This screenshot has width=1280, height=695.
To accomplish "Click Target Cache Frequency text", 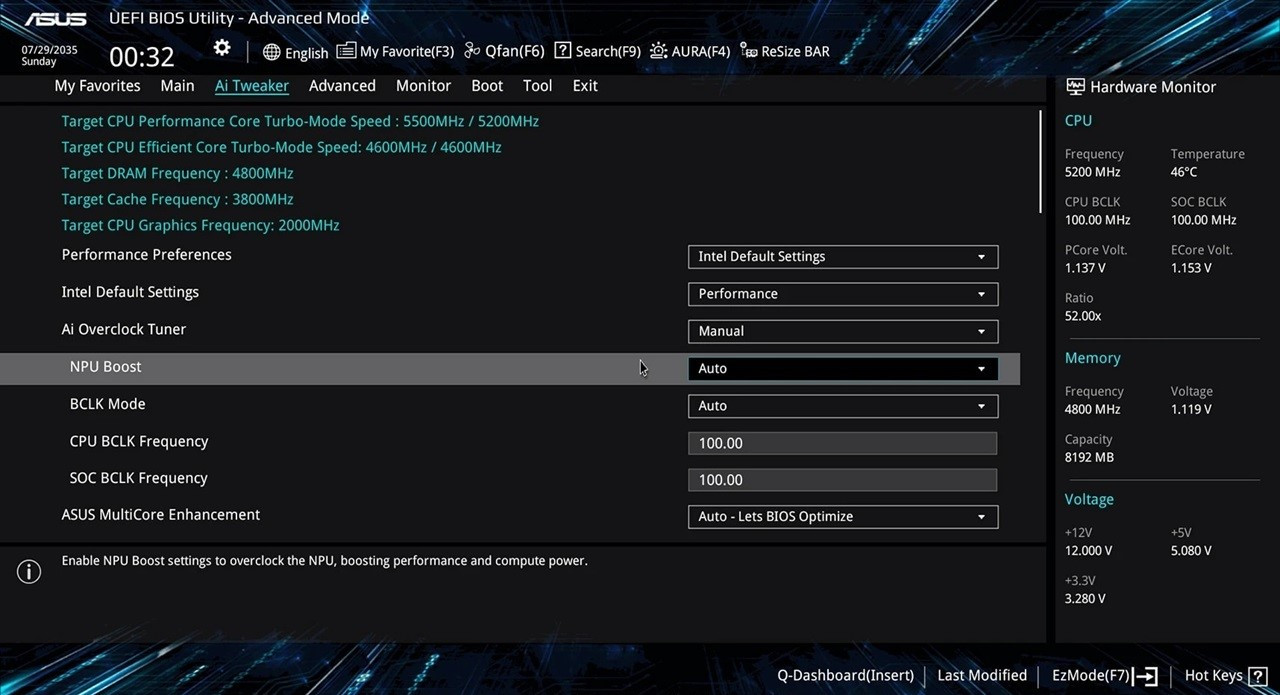I will 177,199.
